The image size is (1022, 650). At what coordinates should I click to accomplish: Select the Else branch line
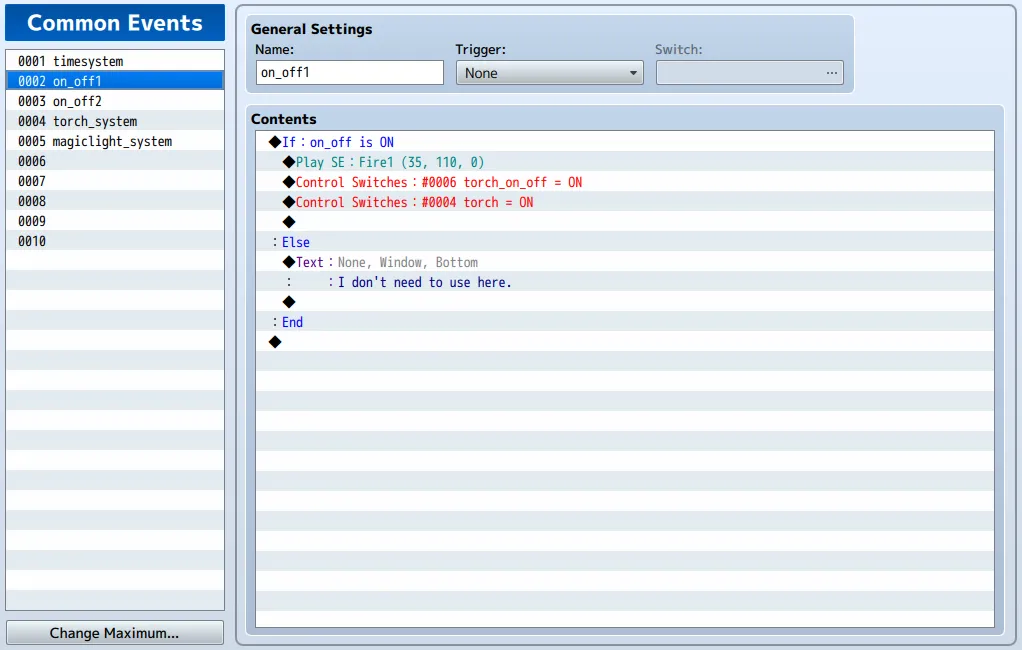coord(624,242)
